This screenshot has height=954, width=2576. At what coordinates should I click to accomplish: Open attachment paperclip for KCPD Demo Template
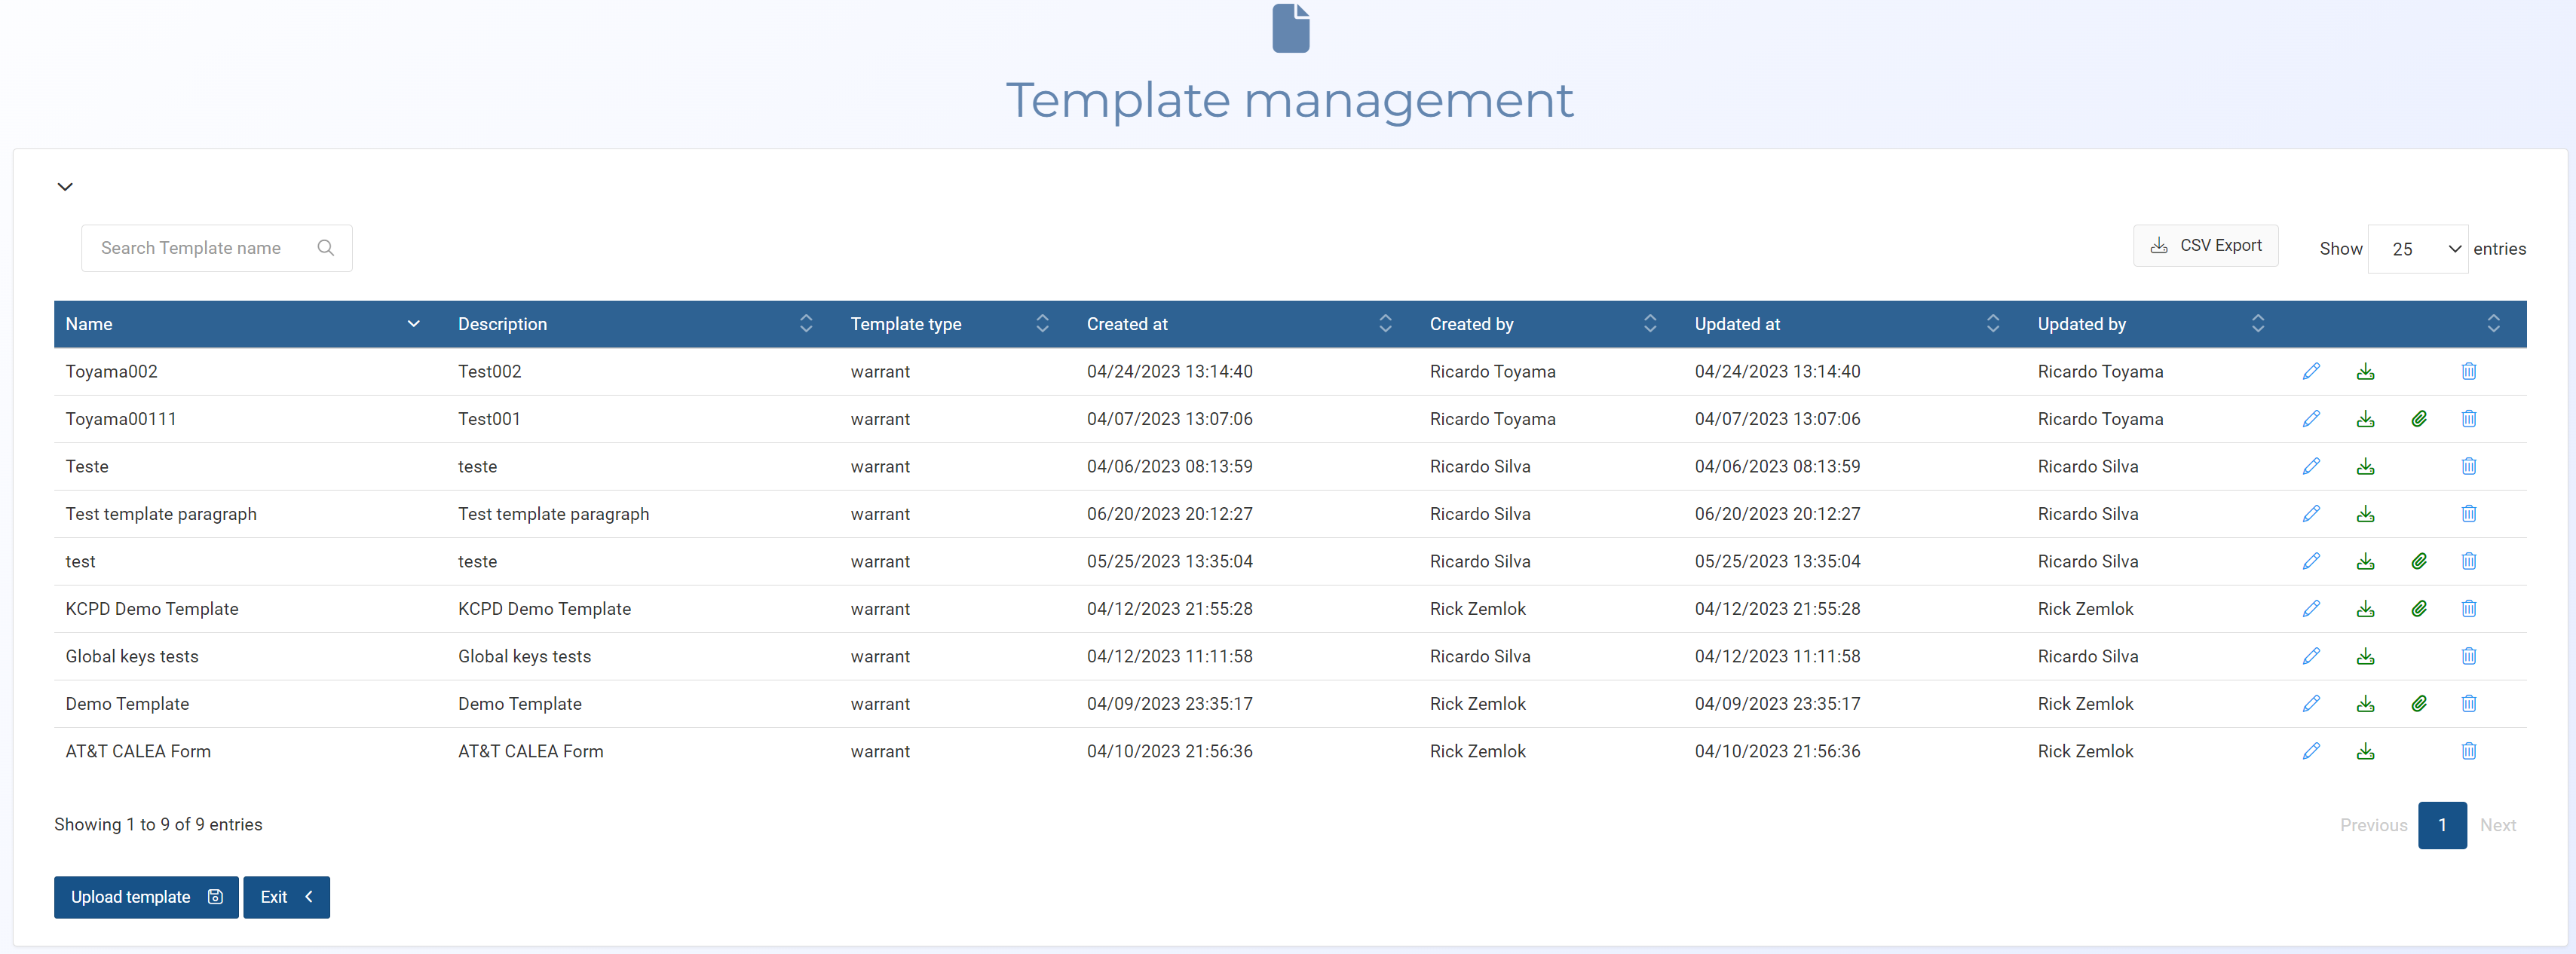tap(2418, 609)
